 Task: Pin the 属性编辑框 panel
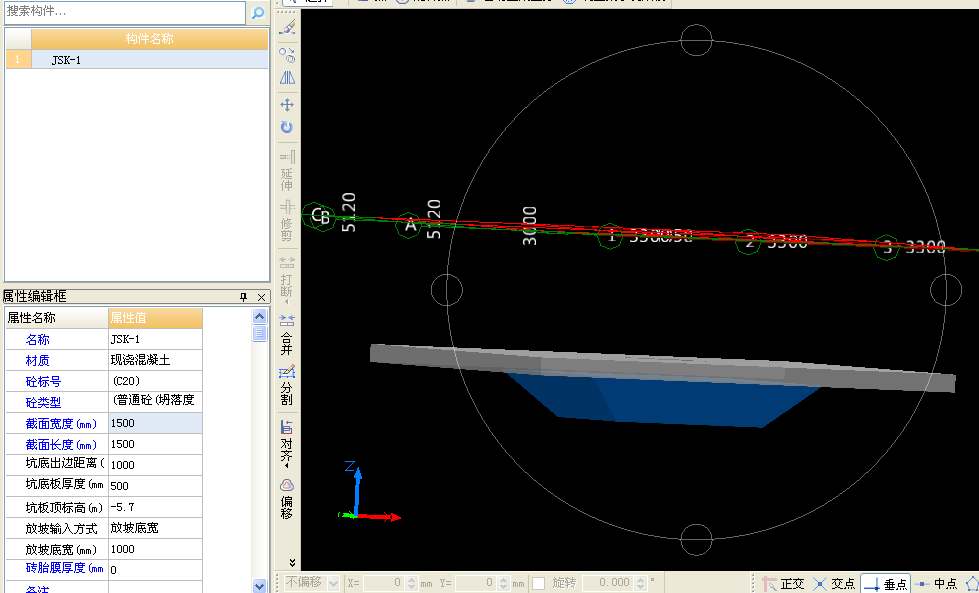(x=244, y=297)
